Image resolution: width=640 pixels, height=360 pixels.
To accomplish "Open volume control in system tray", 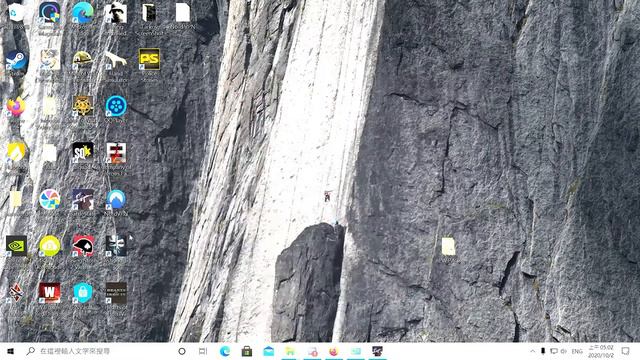I will pyautogui.click(x=564, y=351).
